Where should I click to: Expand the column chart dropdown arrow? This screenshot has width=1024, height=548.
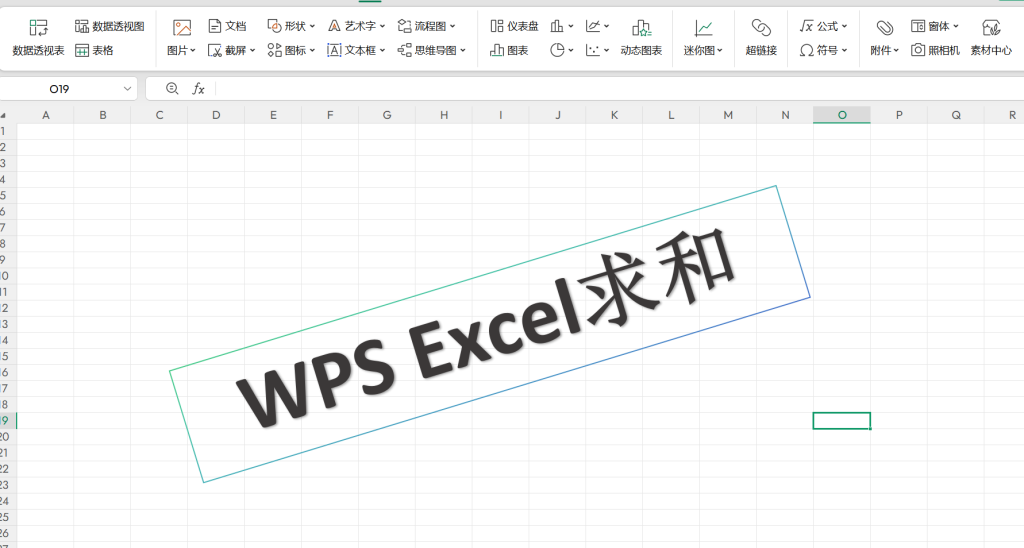570,26
